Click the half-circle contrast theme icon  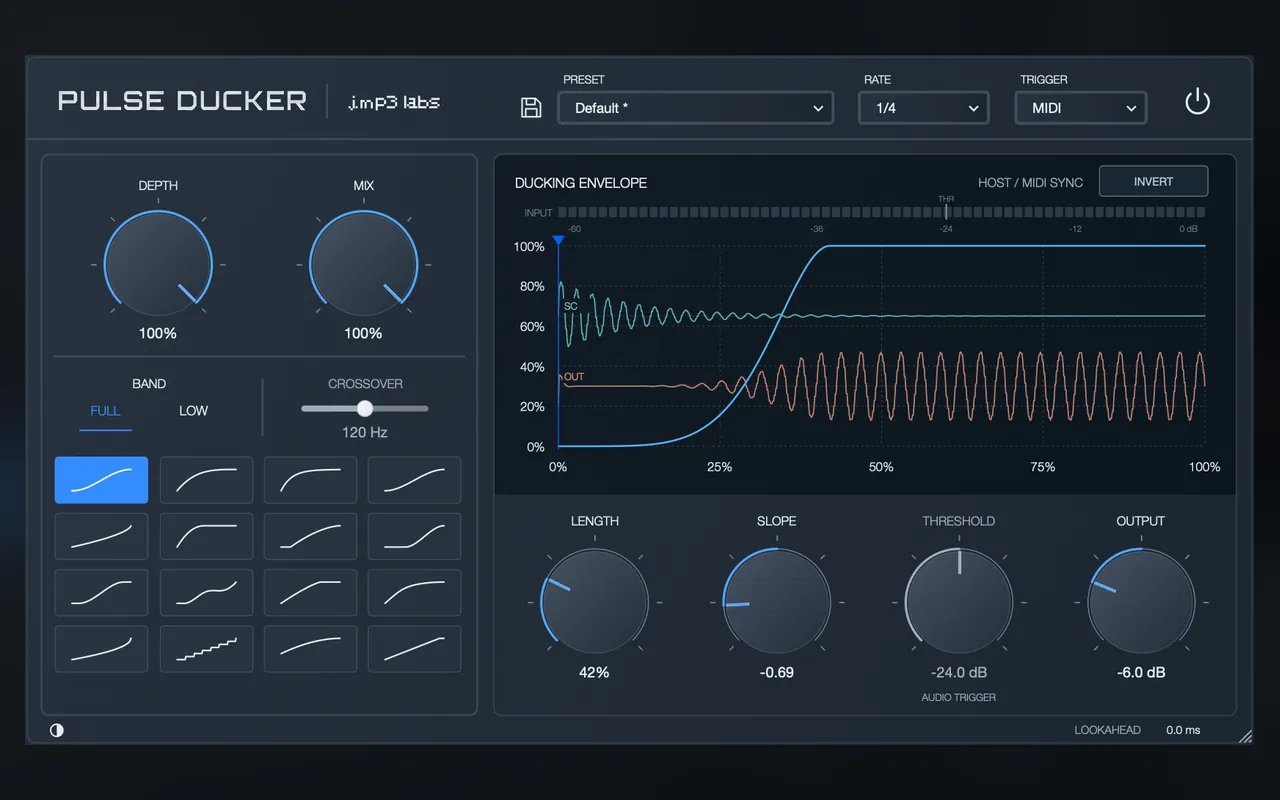point(57,730)
